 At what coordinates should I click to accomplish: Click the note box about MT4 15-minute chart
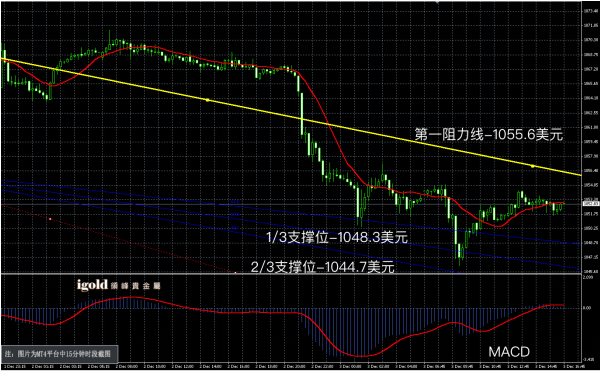pos(59,354)
